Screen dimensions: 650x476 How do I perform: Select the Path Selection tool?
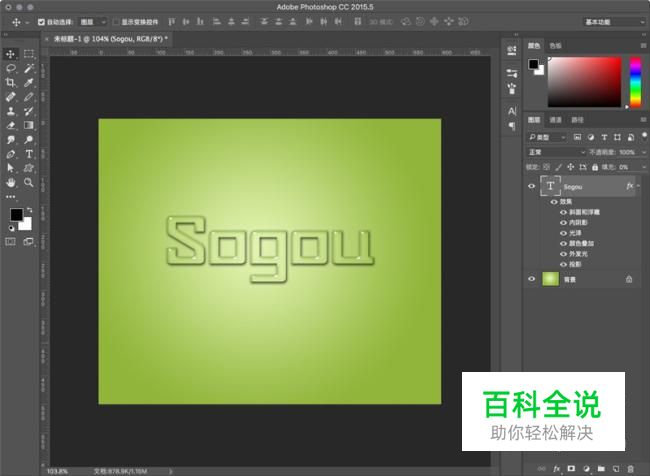[10, 168]
